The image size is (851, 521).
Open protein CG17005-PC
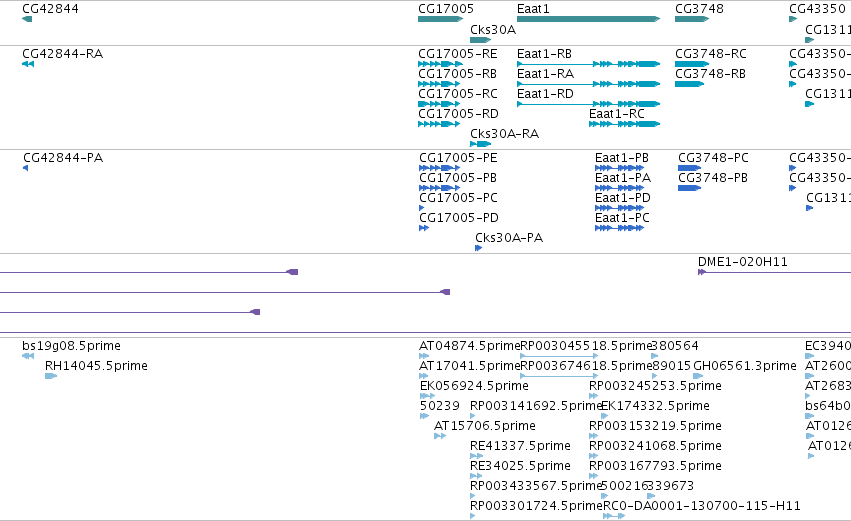coord(422,208)
